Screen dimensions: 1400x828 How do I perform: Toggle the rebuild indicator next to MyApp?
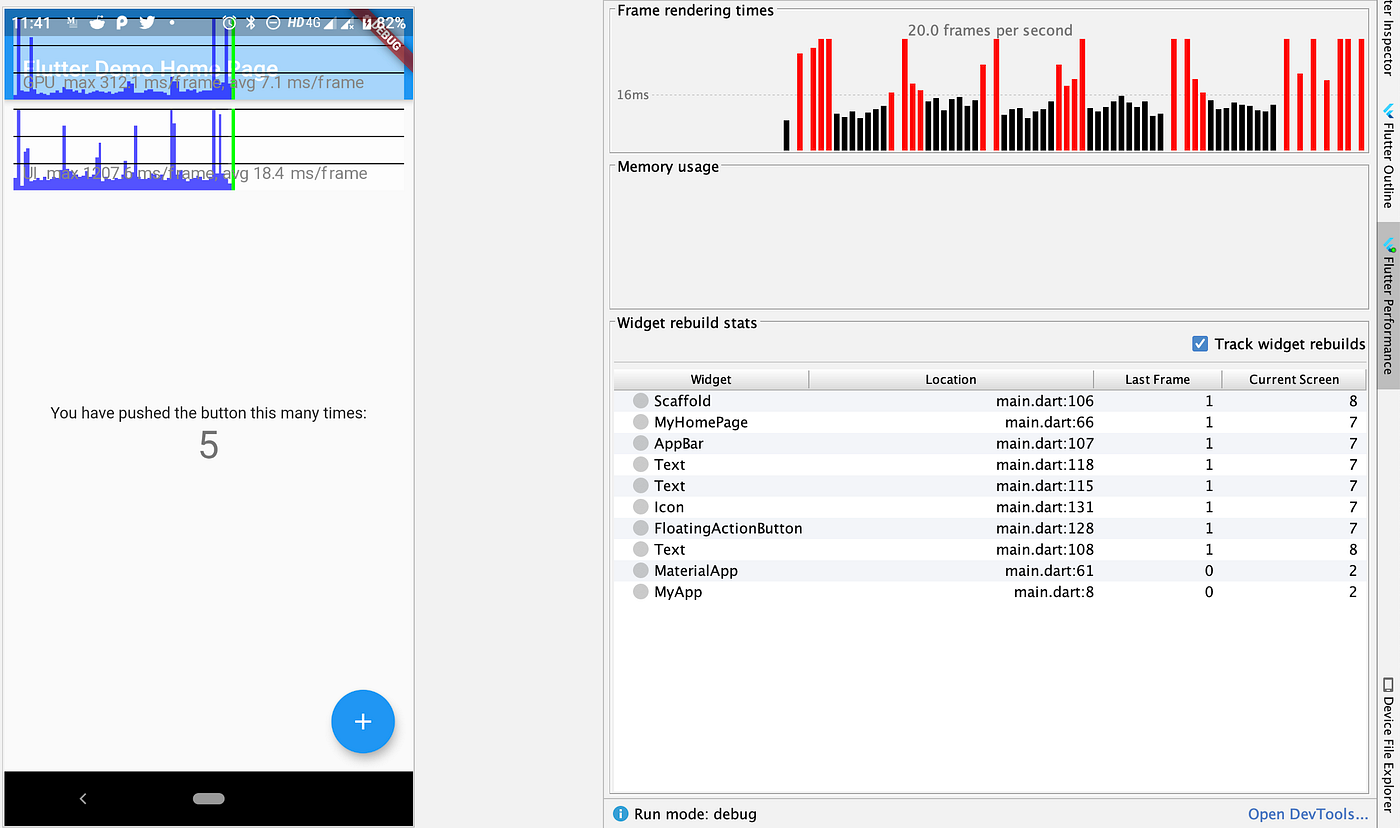pos(639,591)
